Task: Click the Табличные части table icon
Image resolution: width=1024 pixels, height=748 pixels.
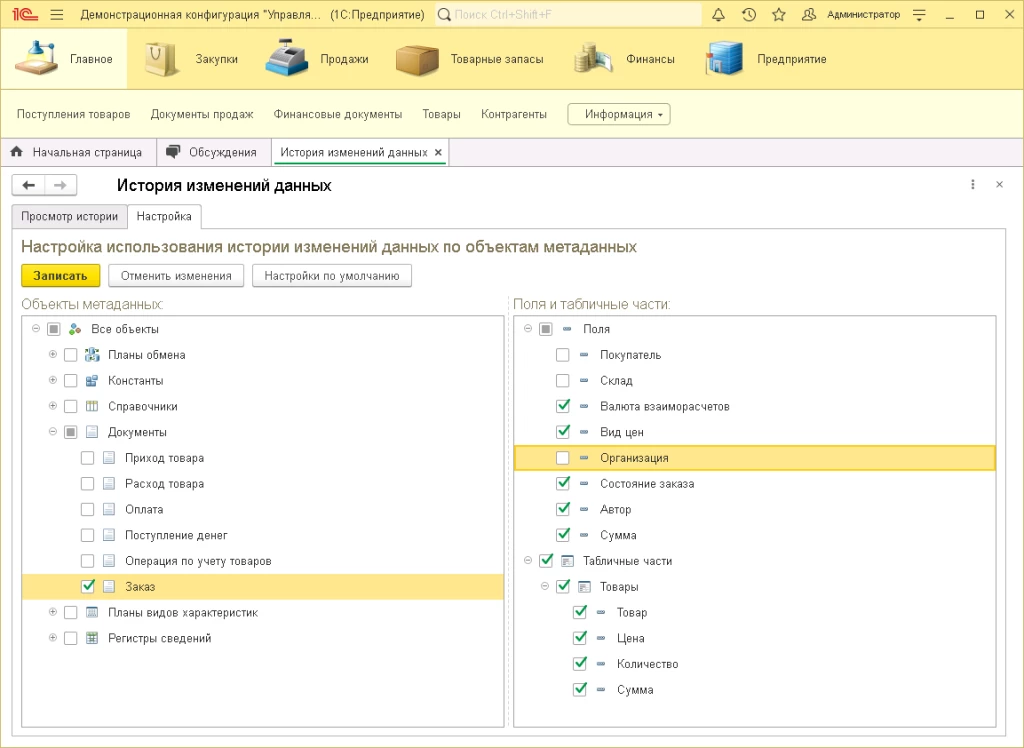Action: [x=568, y=561]
